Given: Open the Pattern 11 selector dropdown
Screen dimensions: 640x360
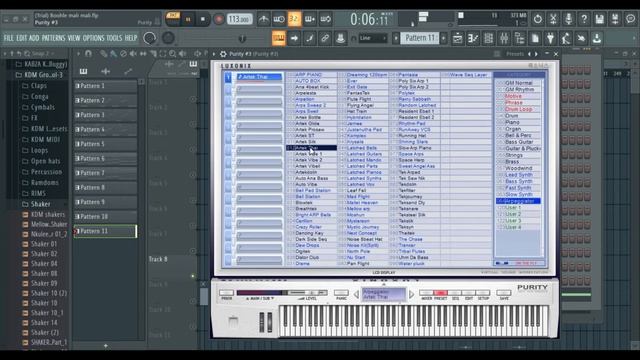Looking at the screenshot, I should (420, 38).
